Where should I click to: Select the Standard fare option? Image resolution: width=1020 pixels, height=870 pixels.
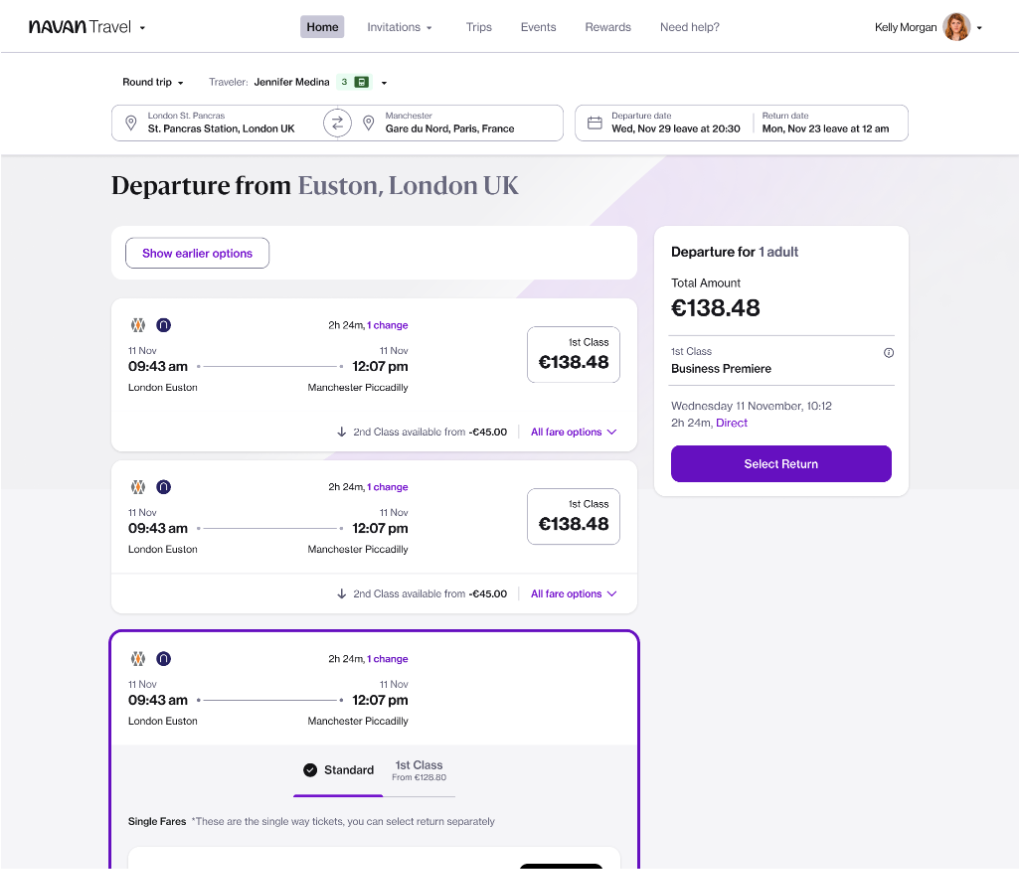click(338, 770)
